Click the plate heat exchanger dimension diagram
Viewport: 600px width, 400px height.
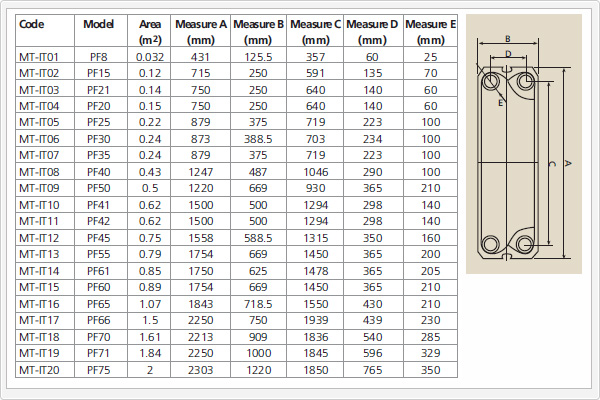[524, 144]
